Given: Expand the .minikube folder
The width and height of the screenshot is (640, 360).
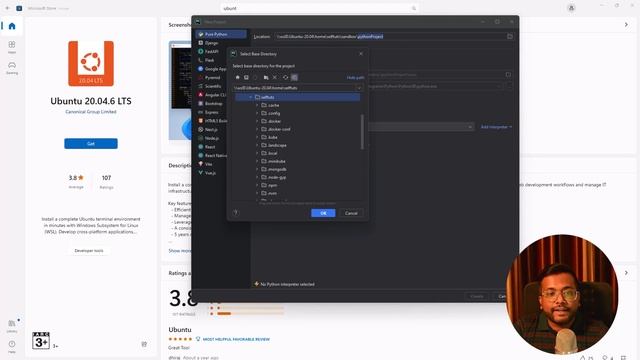Looking at the screenshot, I should [257, 161].
